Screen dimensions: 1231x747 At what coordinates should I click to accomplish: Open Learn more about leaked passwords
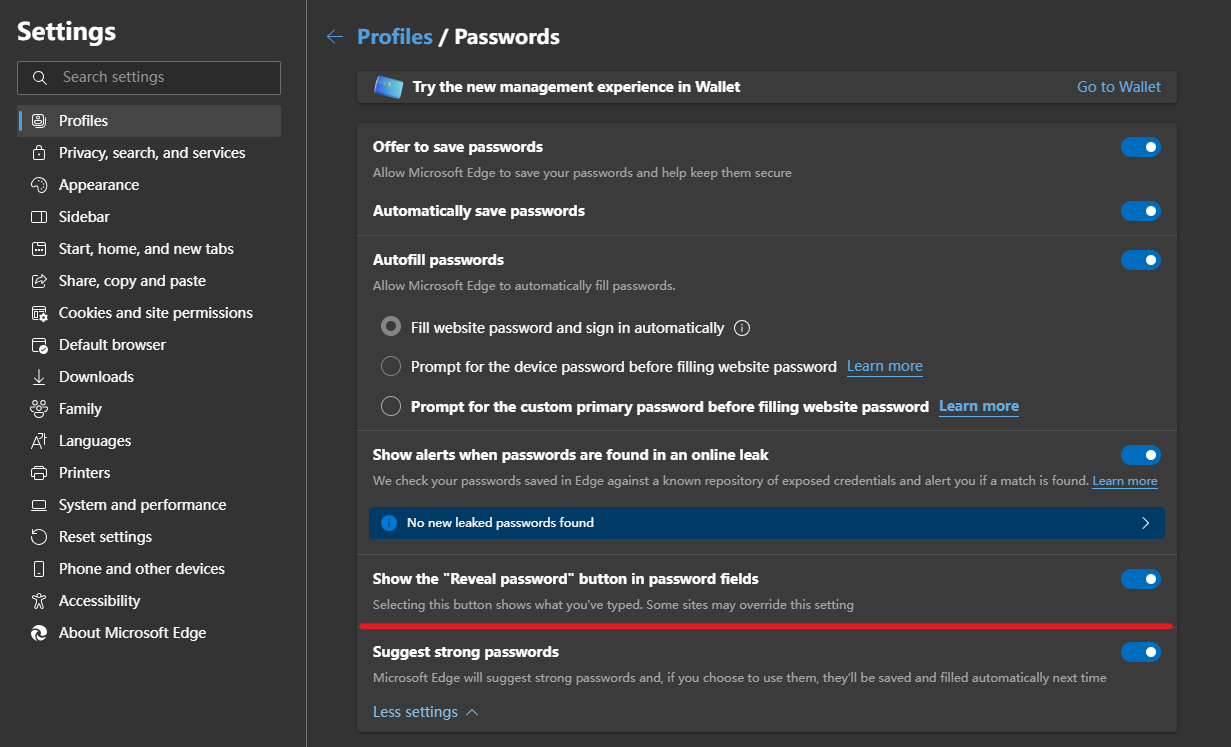[x=1124, y=481]
